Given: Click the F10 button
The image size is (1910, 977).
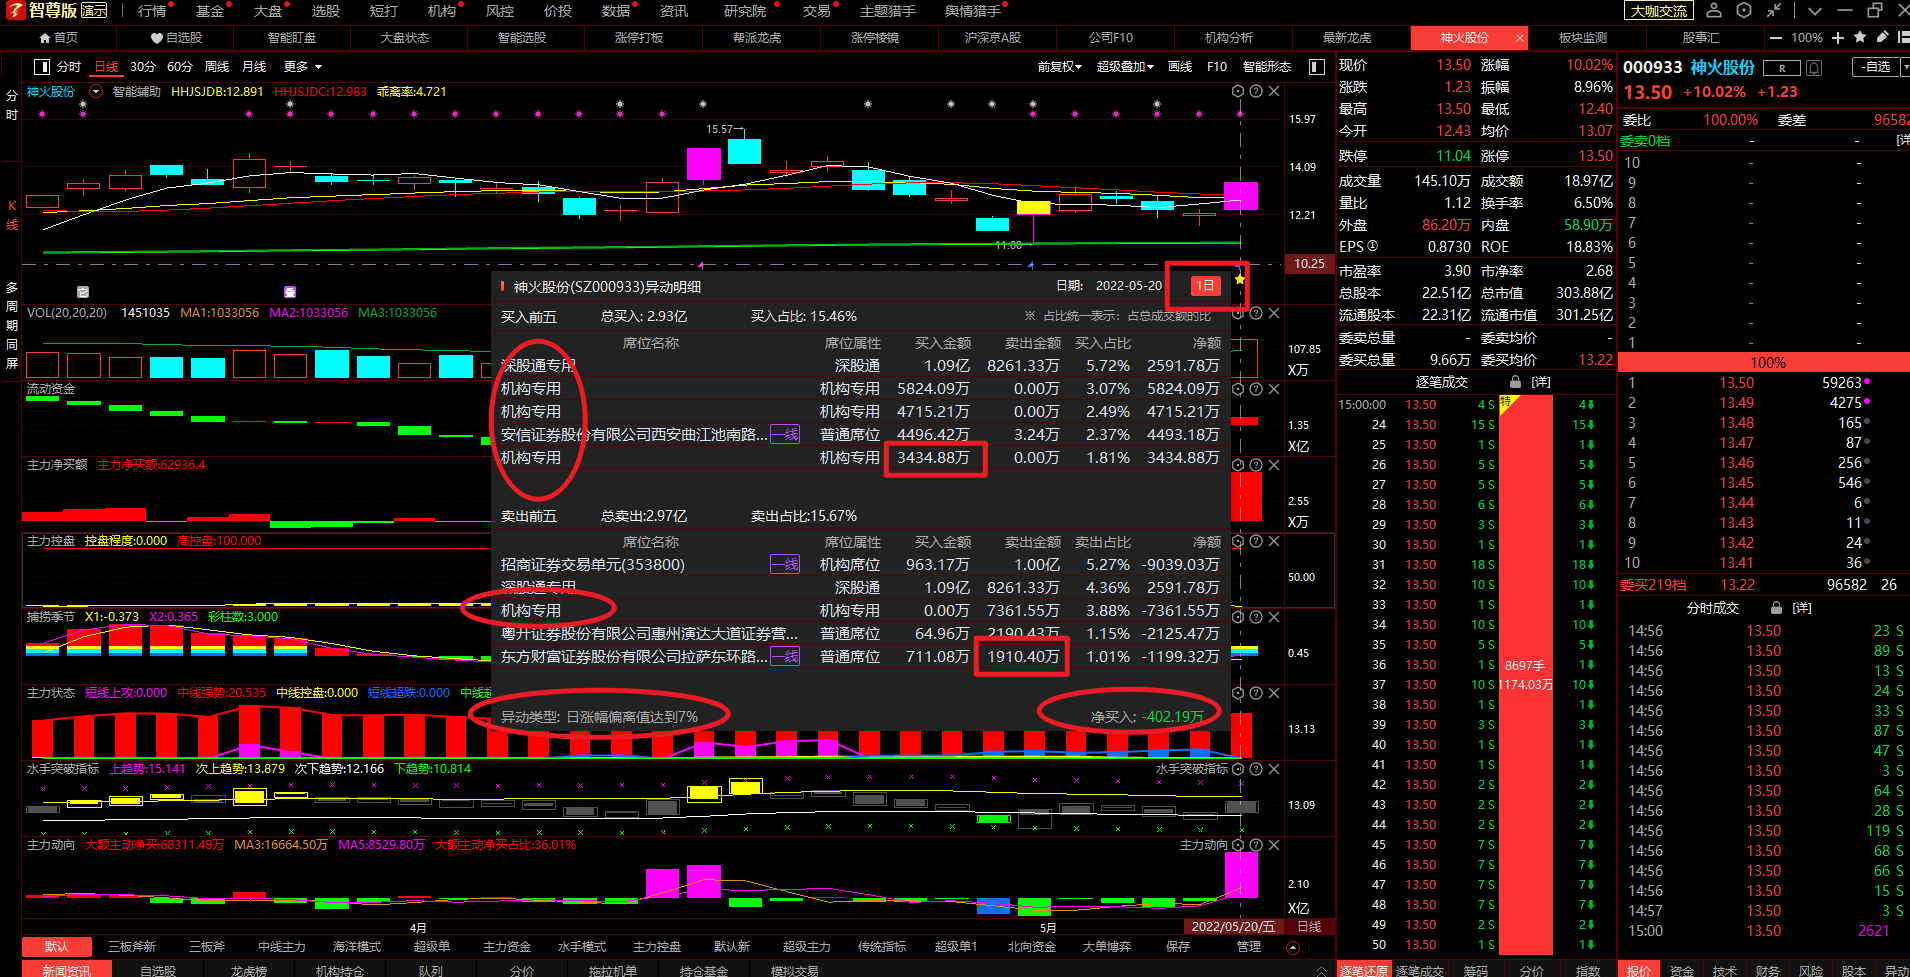Looking at the screenshot, I should tap(1217, 67).
